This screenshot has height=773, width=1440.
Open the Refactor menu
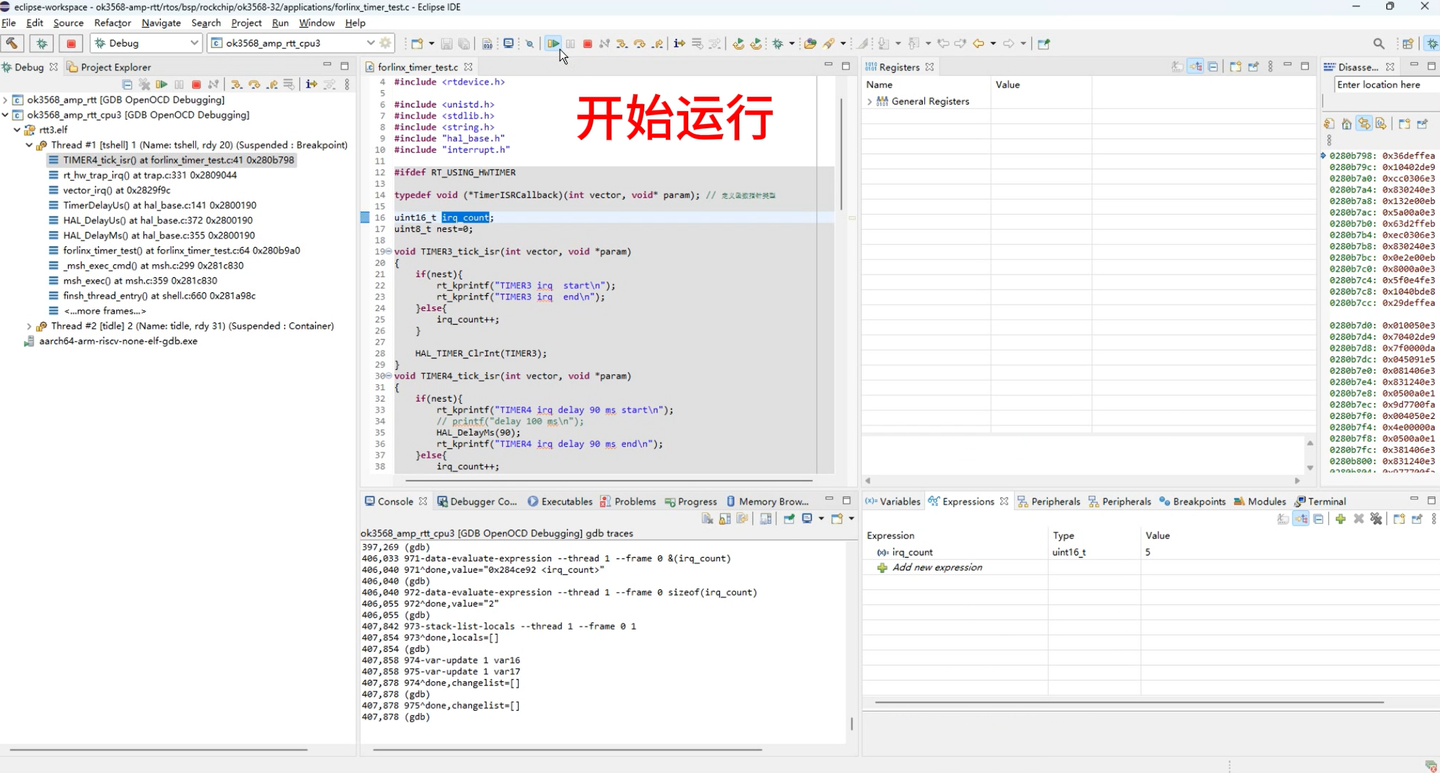(x=112, y=23)
